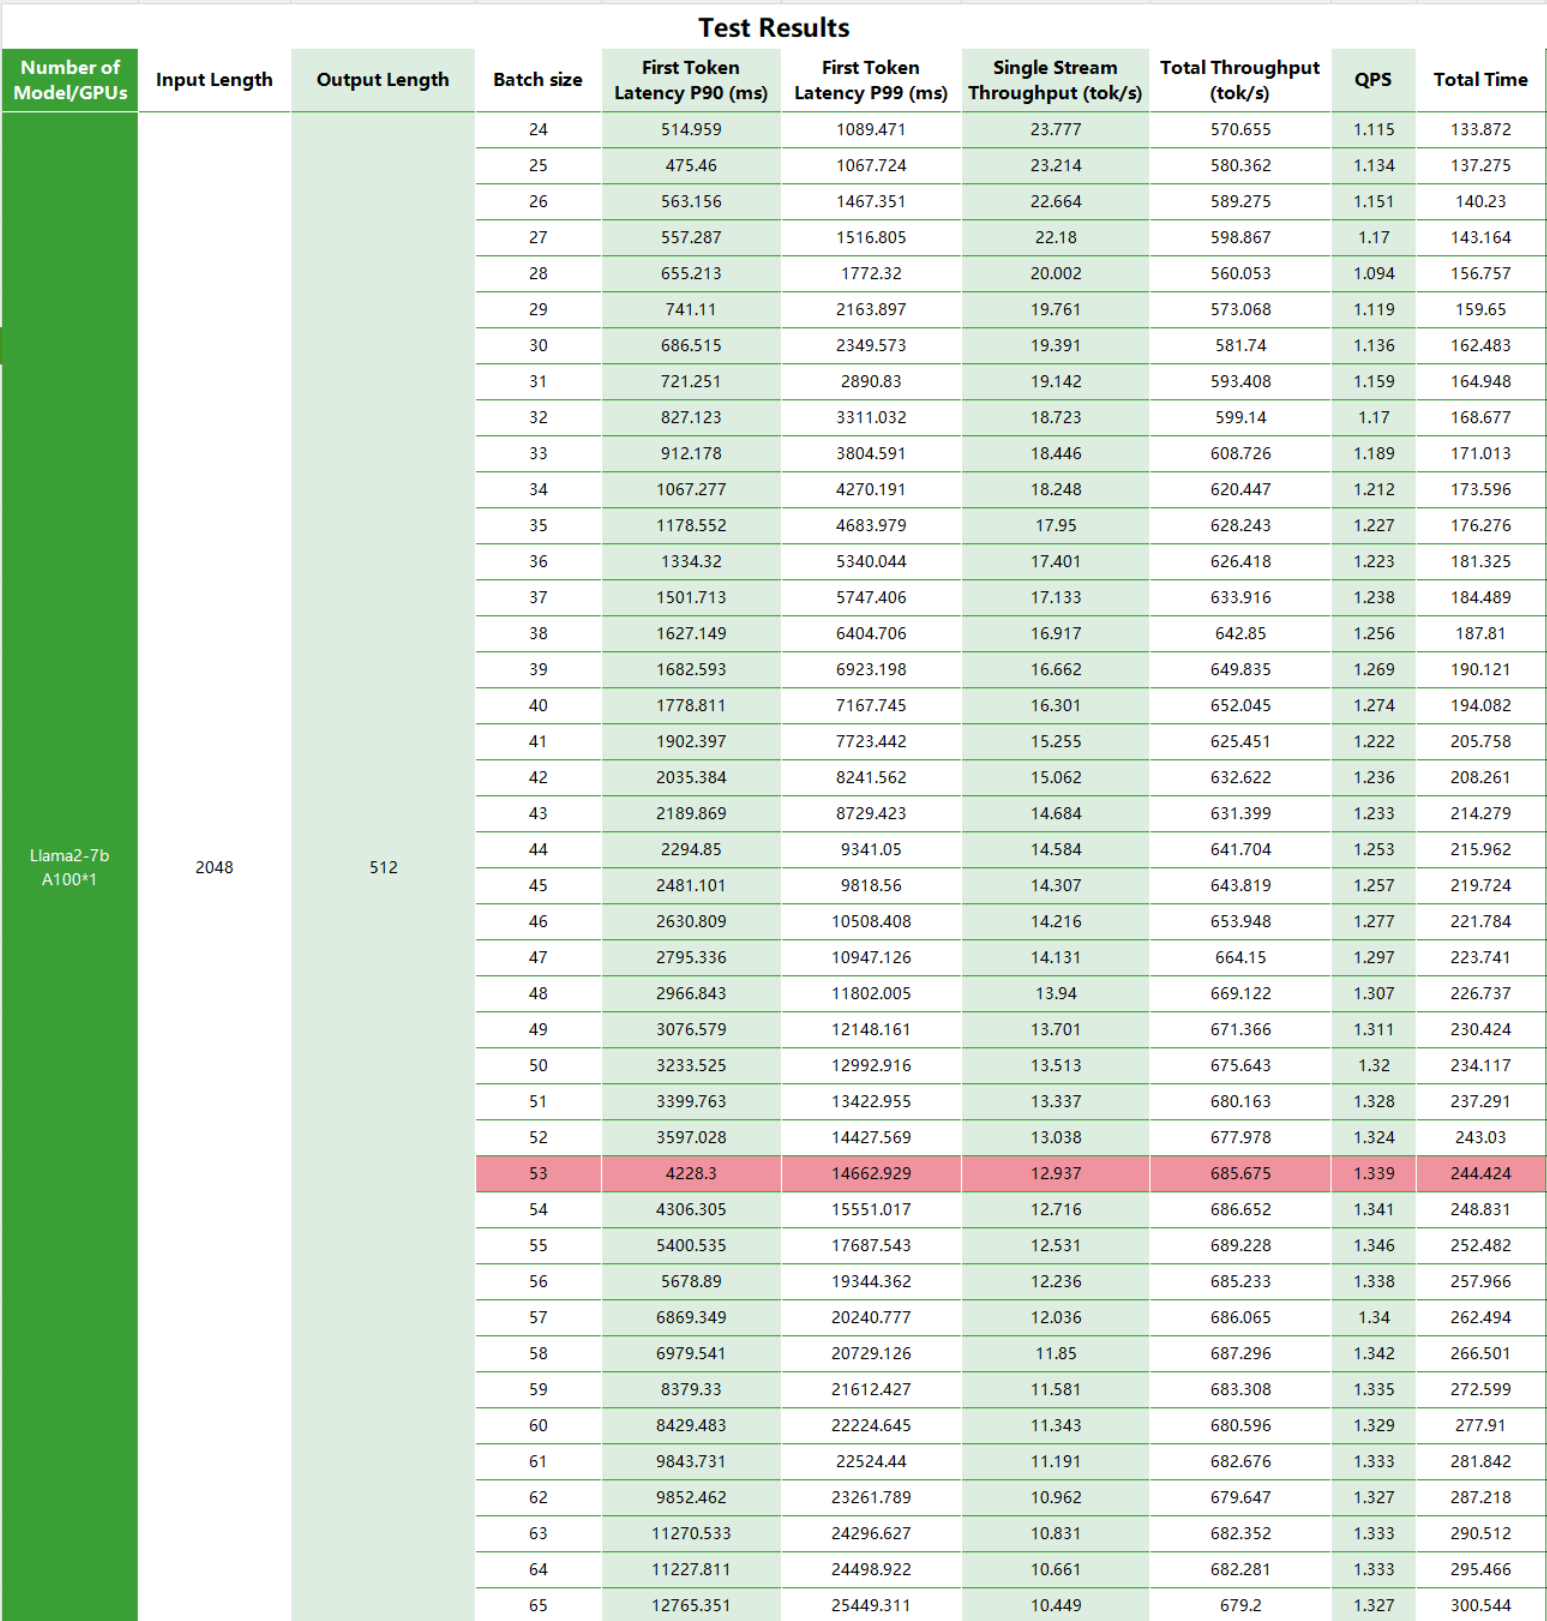The width and height of the screenshot is (1547, 1621).
Task: Click the 'Total Time' column header
Action: (x=1480, y=80)
